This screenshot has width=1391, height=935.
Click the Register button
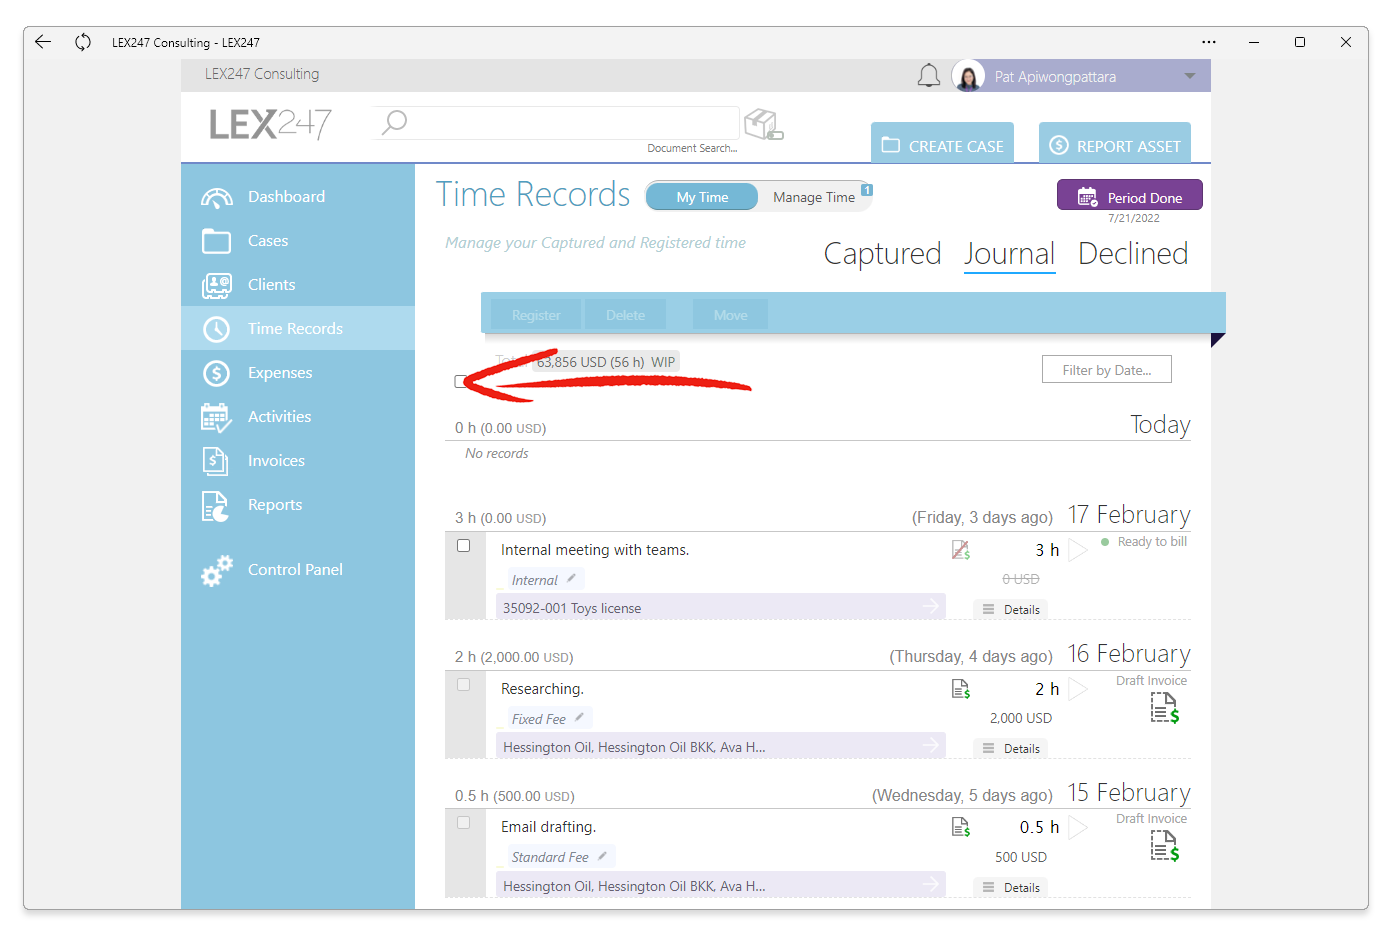click(536, 315)
